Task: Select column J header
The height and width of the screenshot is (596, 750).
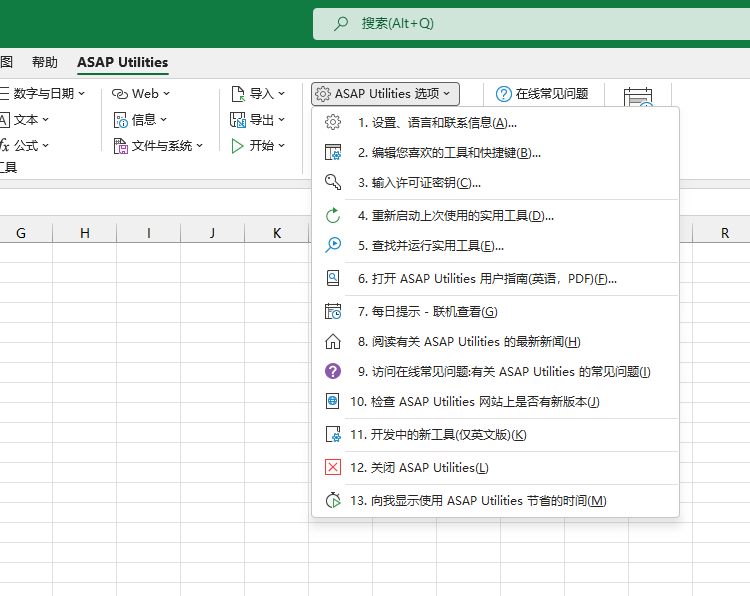Action: click(x=212, y=233)
